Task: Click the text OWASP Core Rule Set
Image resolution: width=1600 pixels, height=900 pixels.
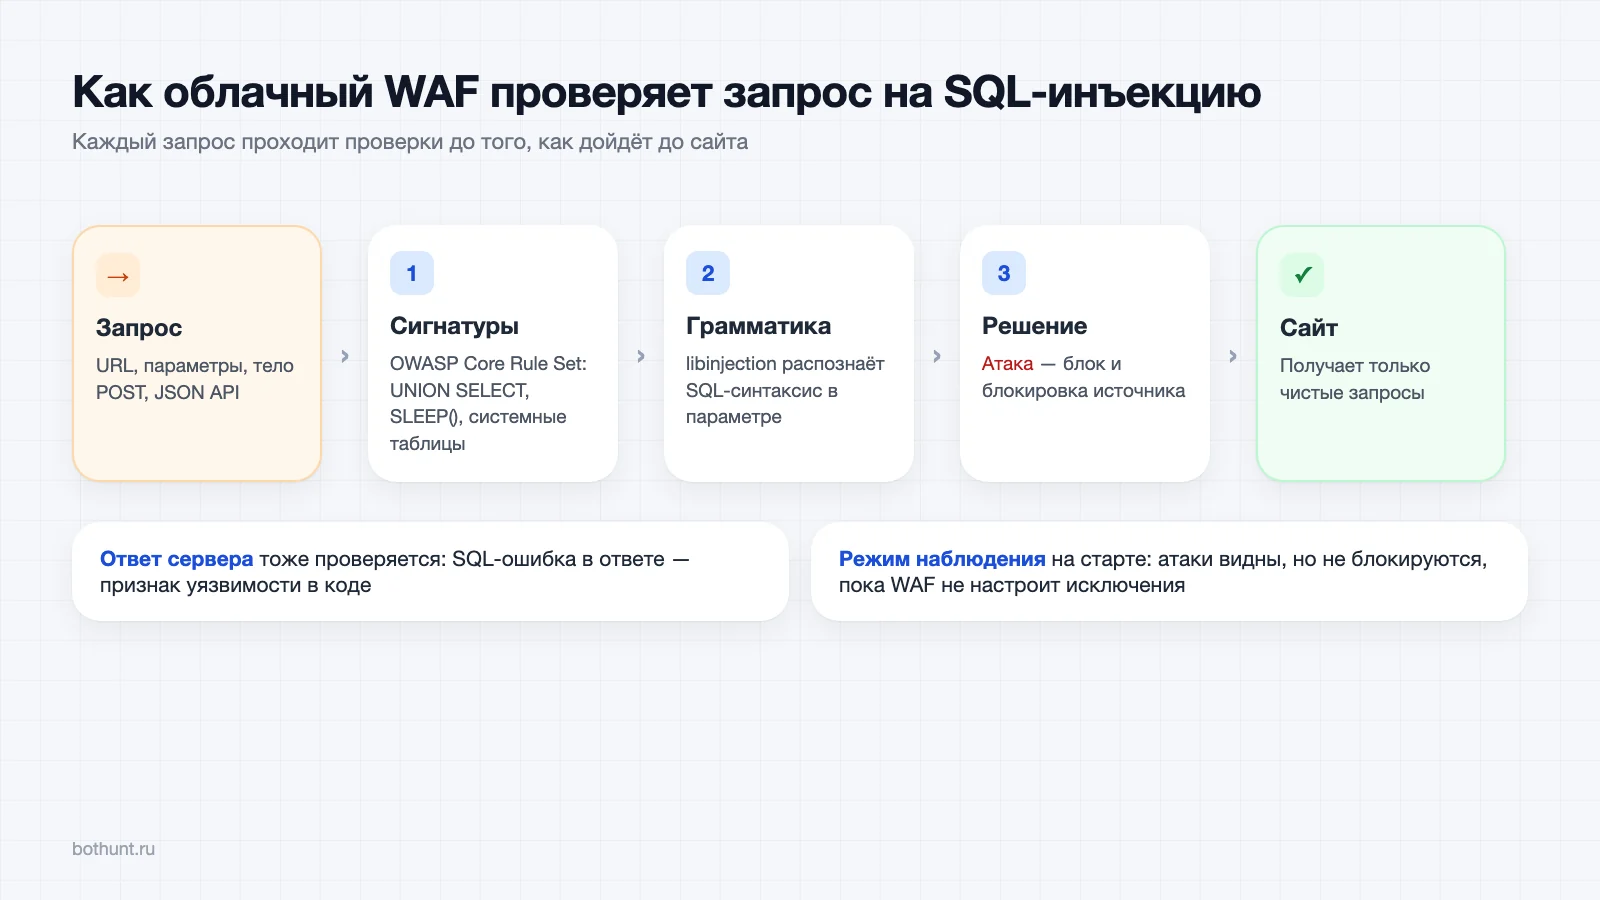Action: [488, 364]
